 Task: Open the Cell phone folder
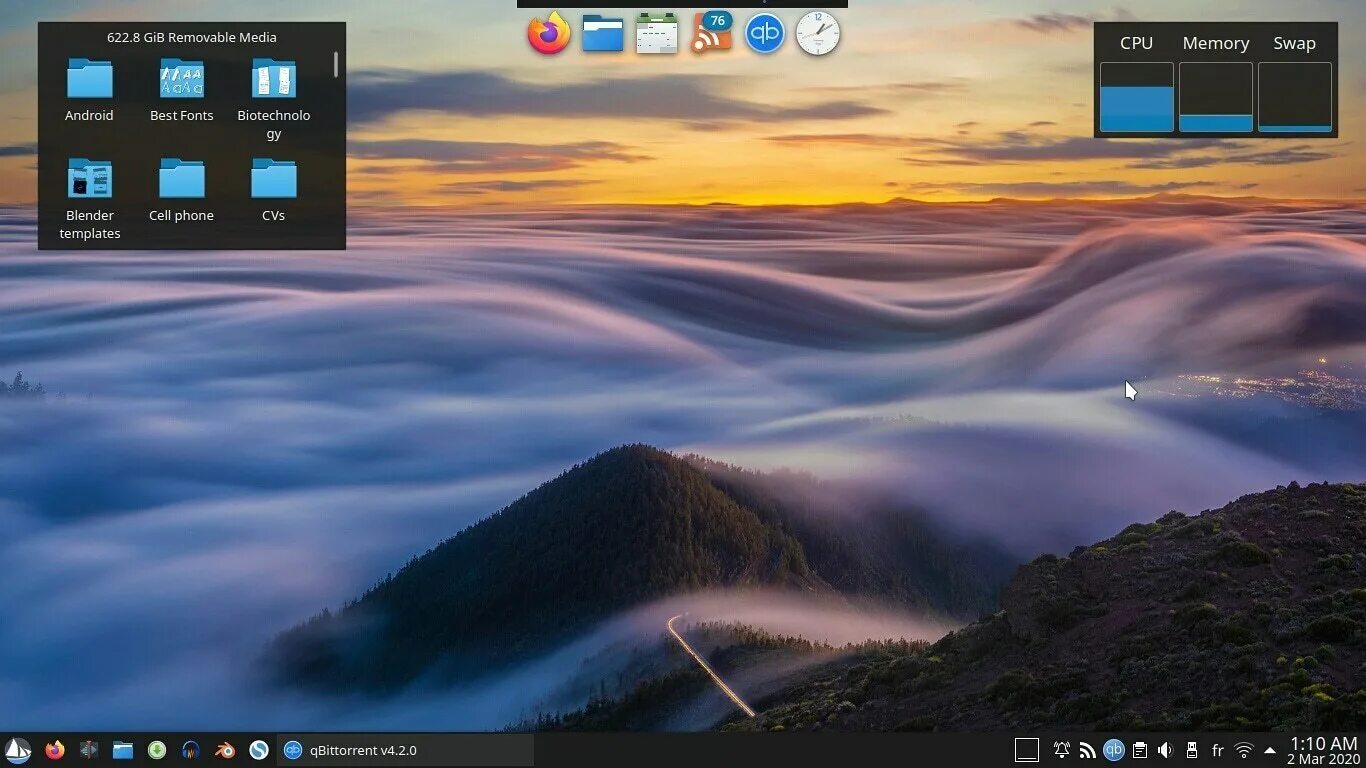pyautogui.click(x=182, y=190)
